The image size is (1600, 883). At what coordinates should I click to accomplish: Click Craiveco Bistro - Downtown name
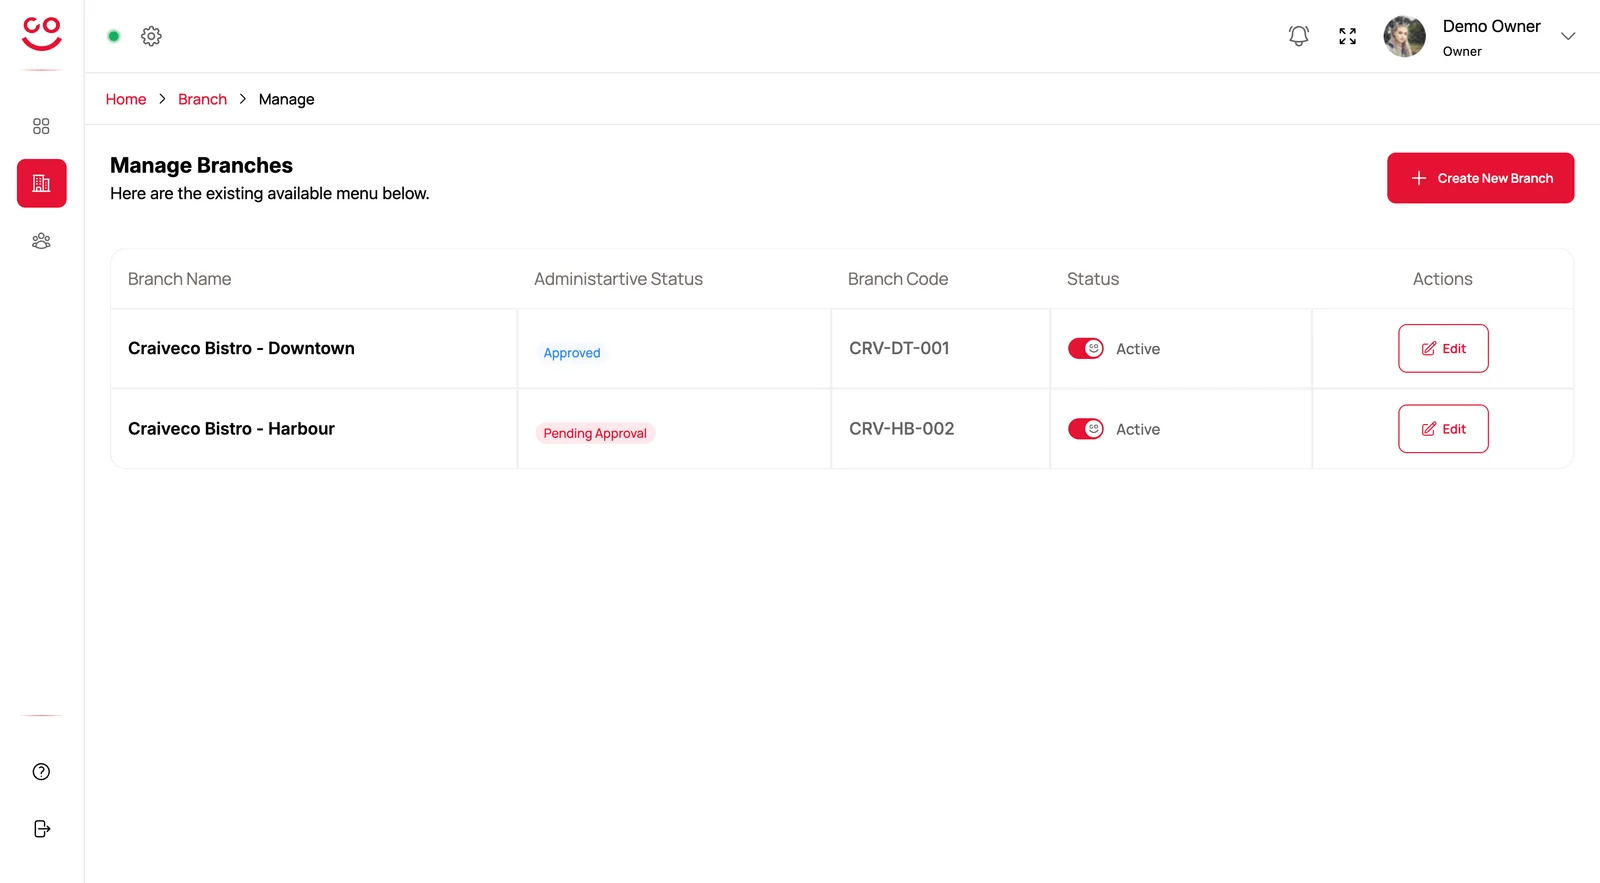pyautogui.click(x=241, y=348)
